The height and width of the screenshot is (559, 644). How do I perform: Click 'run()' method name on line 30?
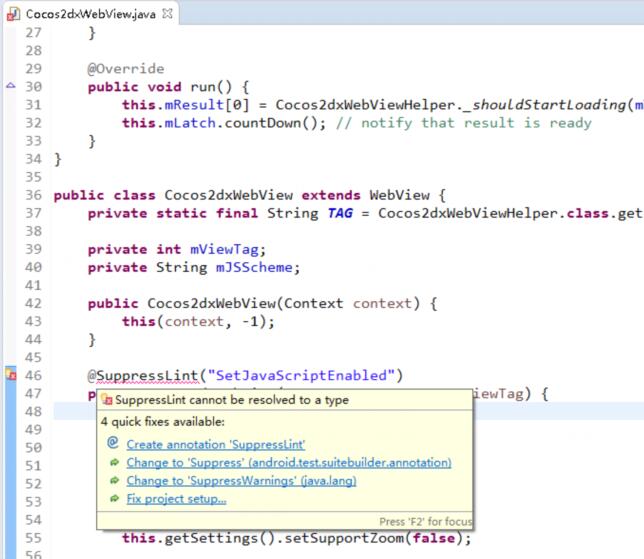(211, 87)
